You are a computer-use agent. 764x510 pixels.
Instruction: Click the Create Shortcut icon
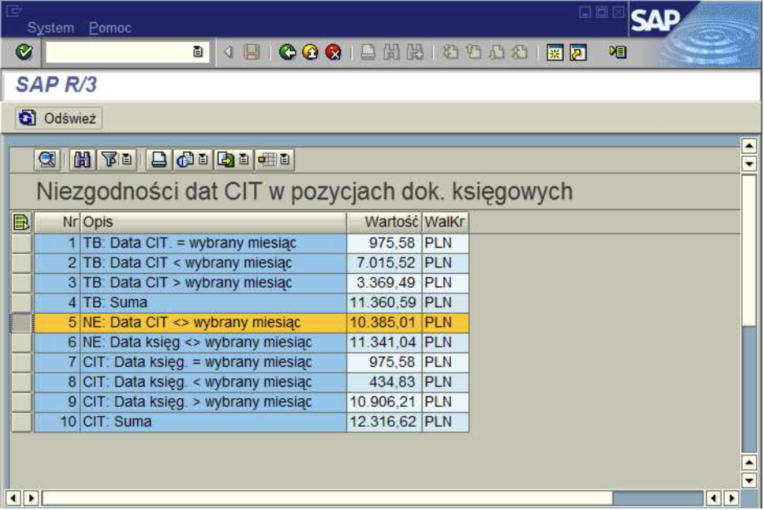coord(578,52)
